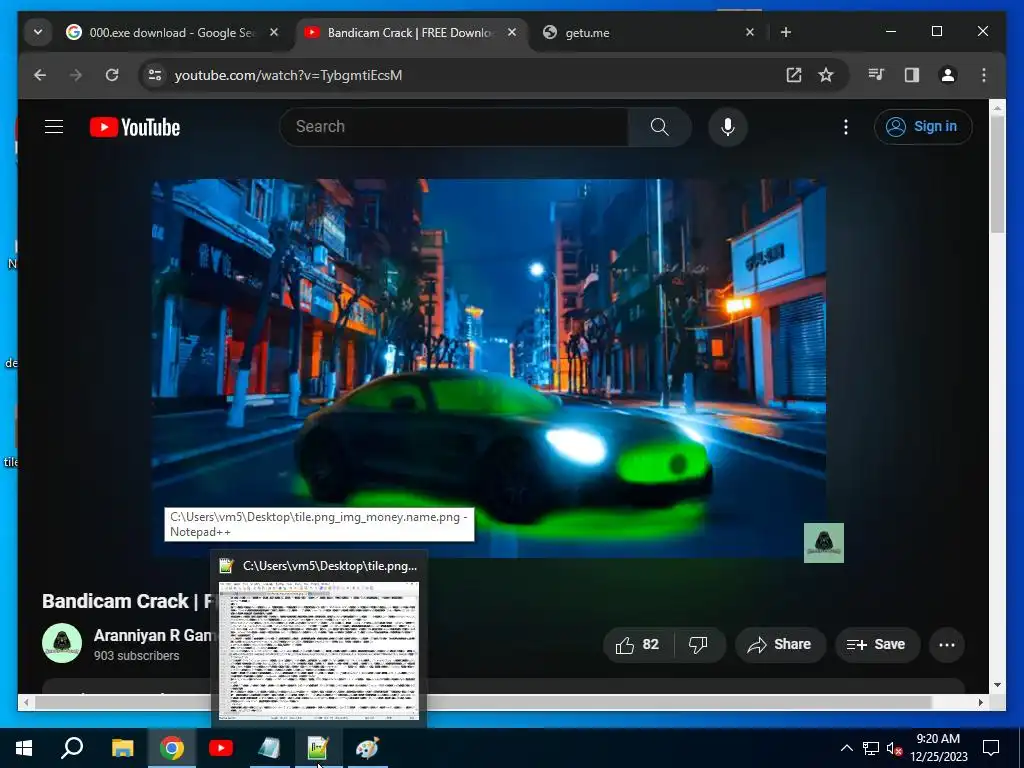Open Chrome profile avatar
The image size is (1024, 768).
948,75
